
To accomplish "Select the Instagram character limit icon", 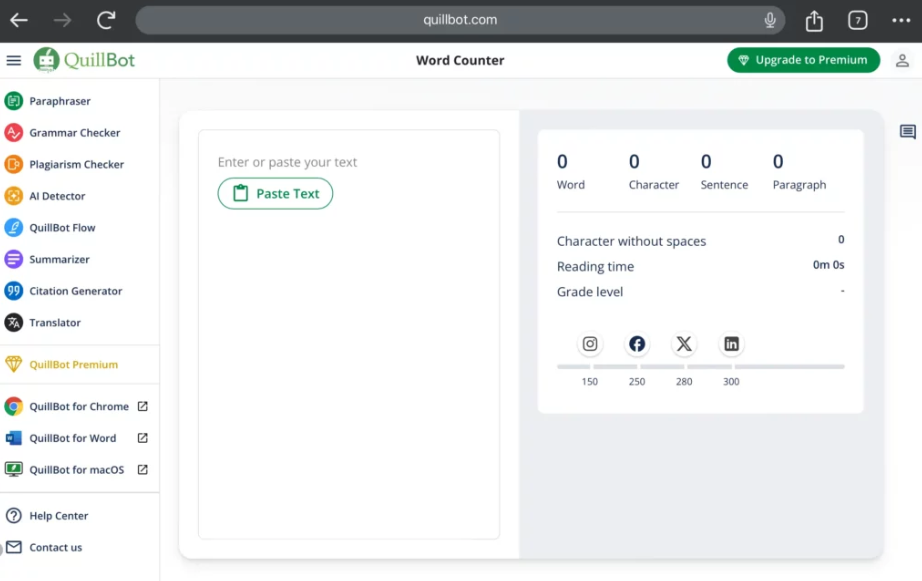I will (590, 344).
